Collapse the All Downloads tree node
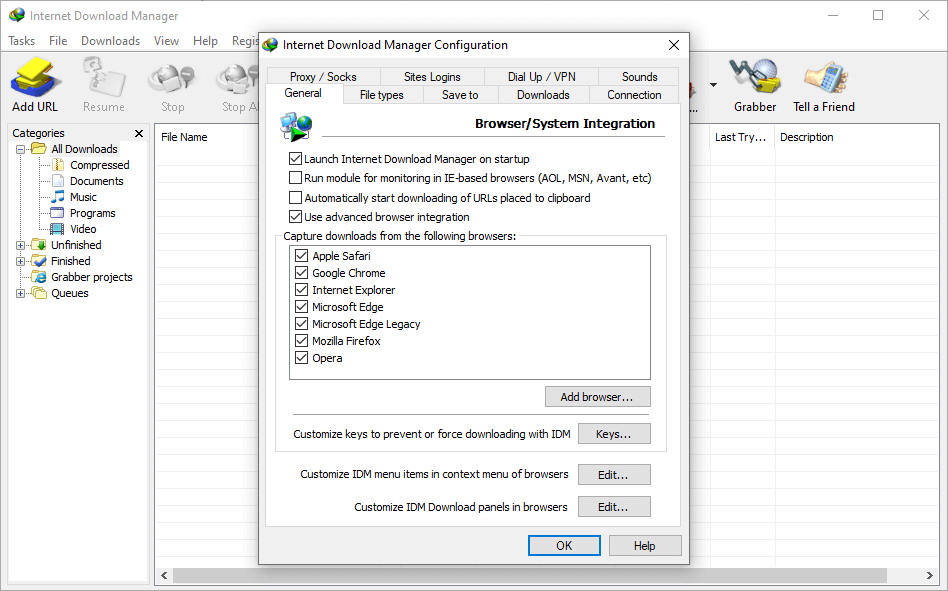948x591 pixels. tap(21, 149)
